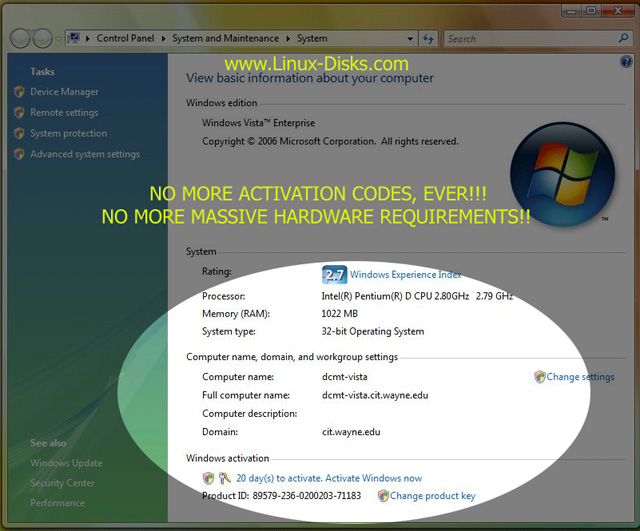This screenshot has height=531, width=640.
Task: Minimize the System window
Action: point(571,11)
